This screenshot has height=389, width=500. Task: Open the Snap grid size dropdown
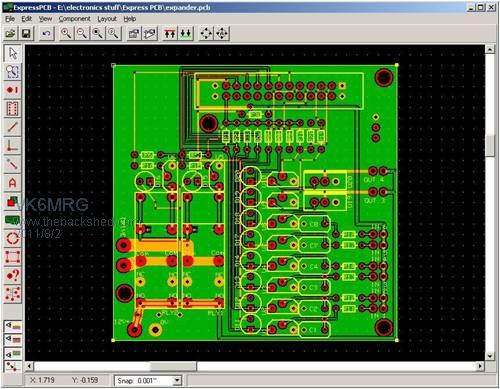point(177,380)
